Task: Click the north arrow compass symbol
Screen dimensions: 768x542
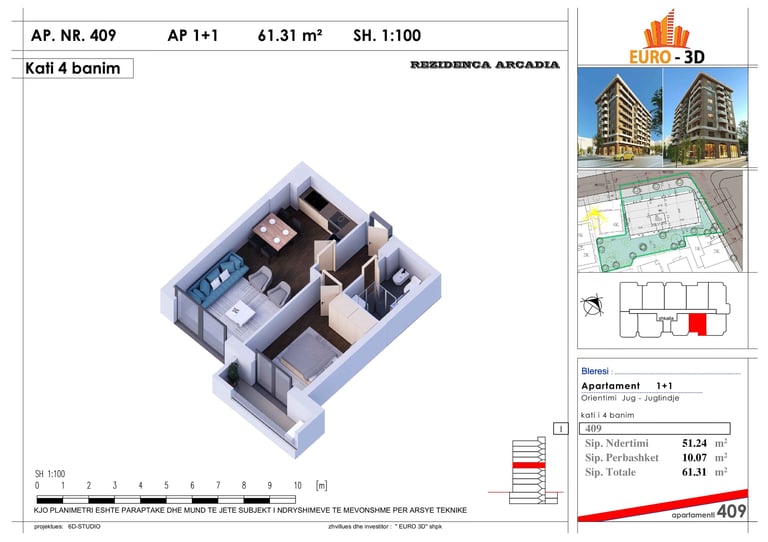Action: (592, 306)
